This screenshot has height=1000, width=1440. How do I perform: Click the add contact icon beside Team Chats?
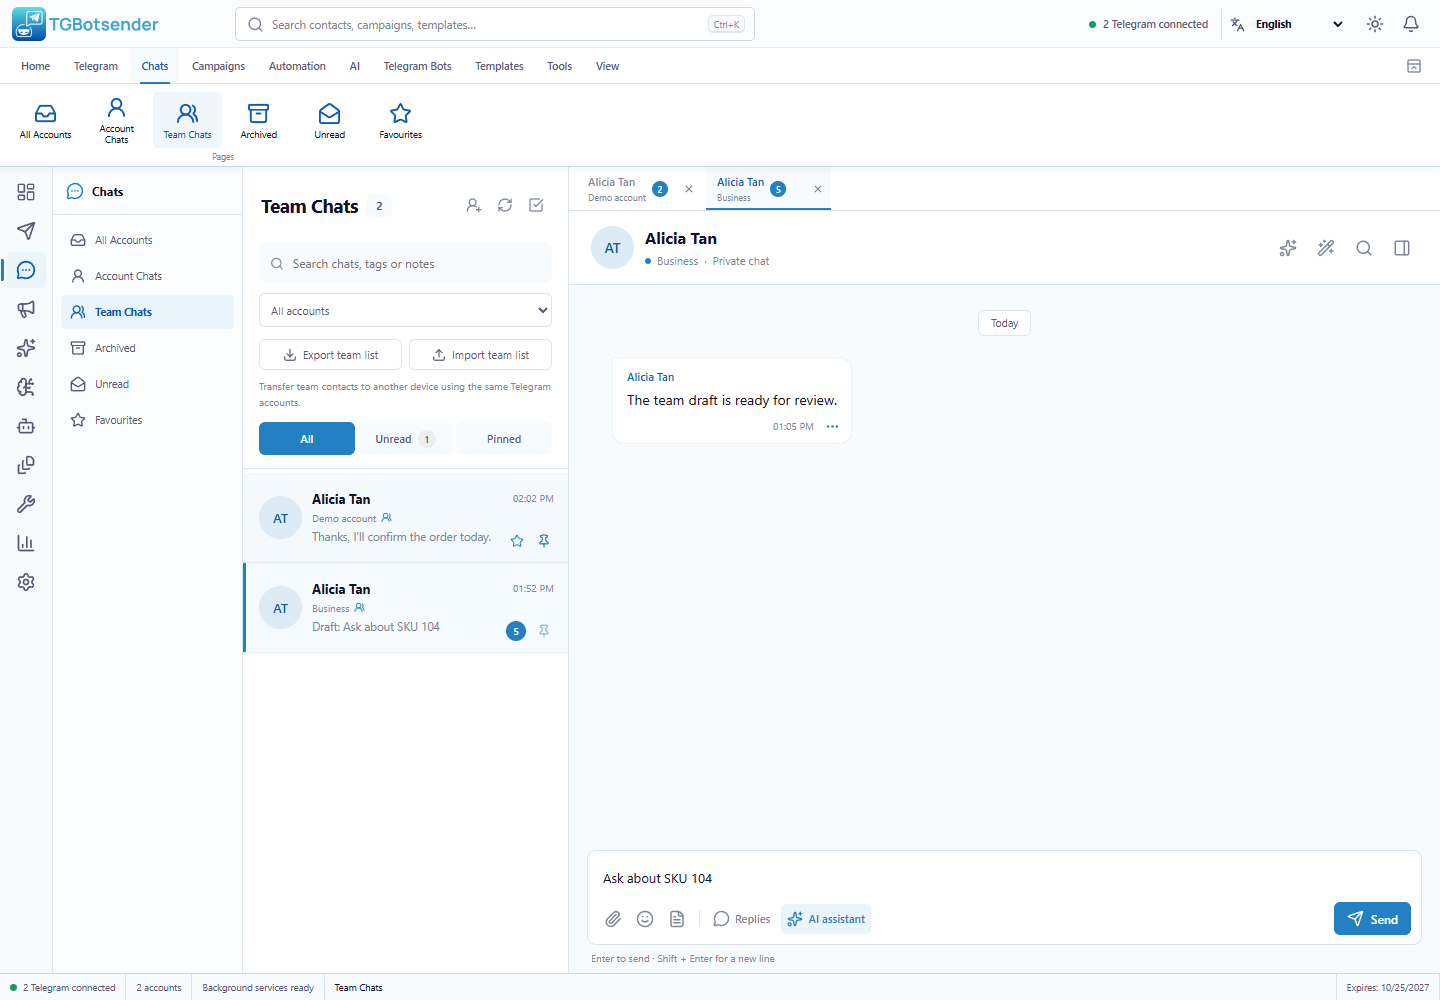pos(474,205)
